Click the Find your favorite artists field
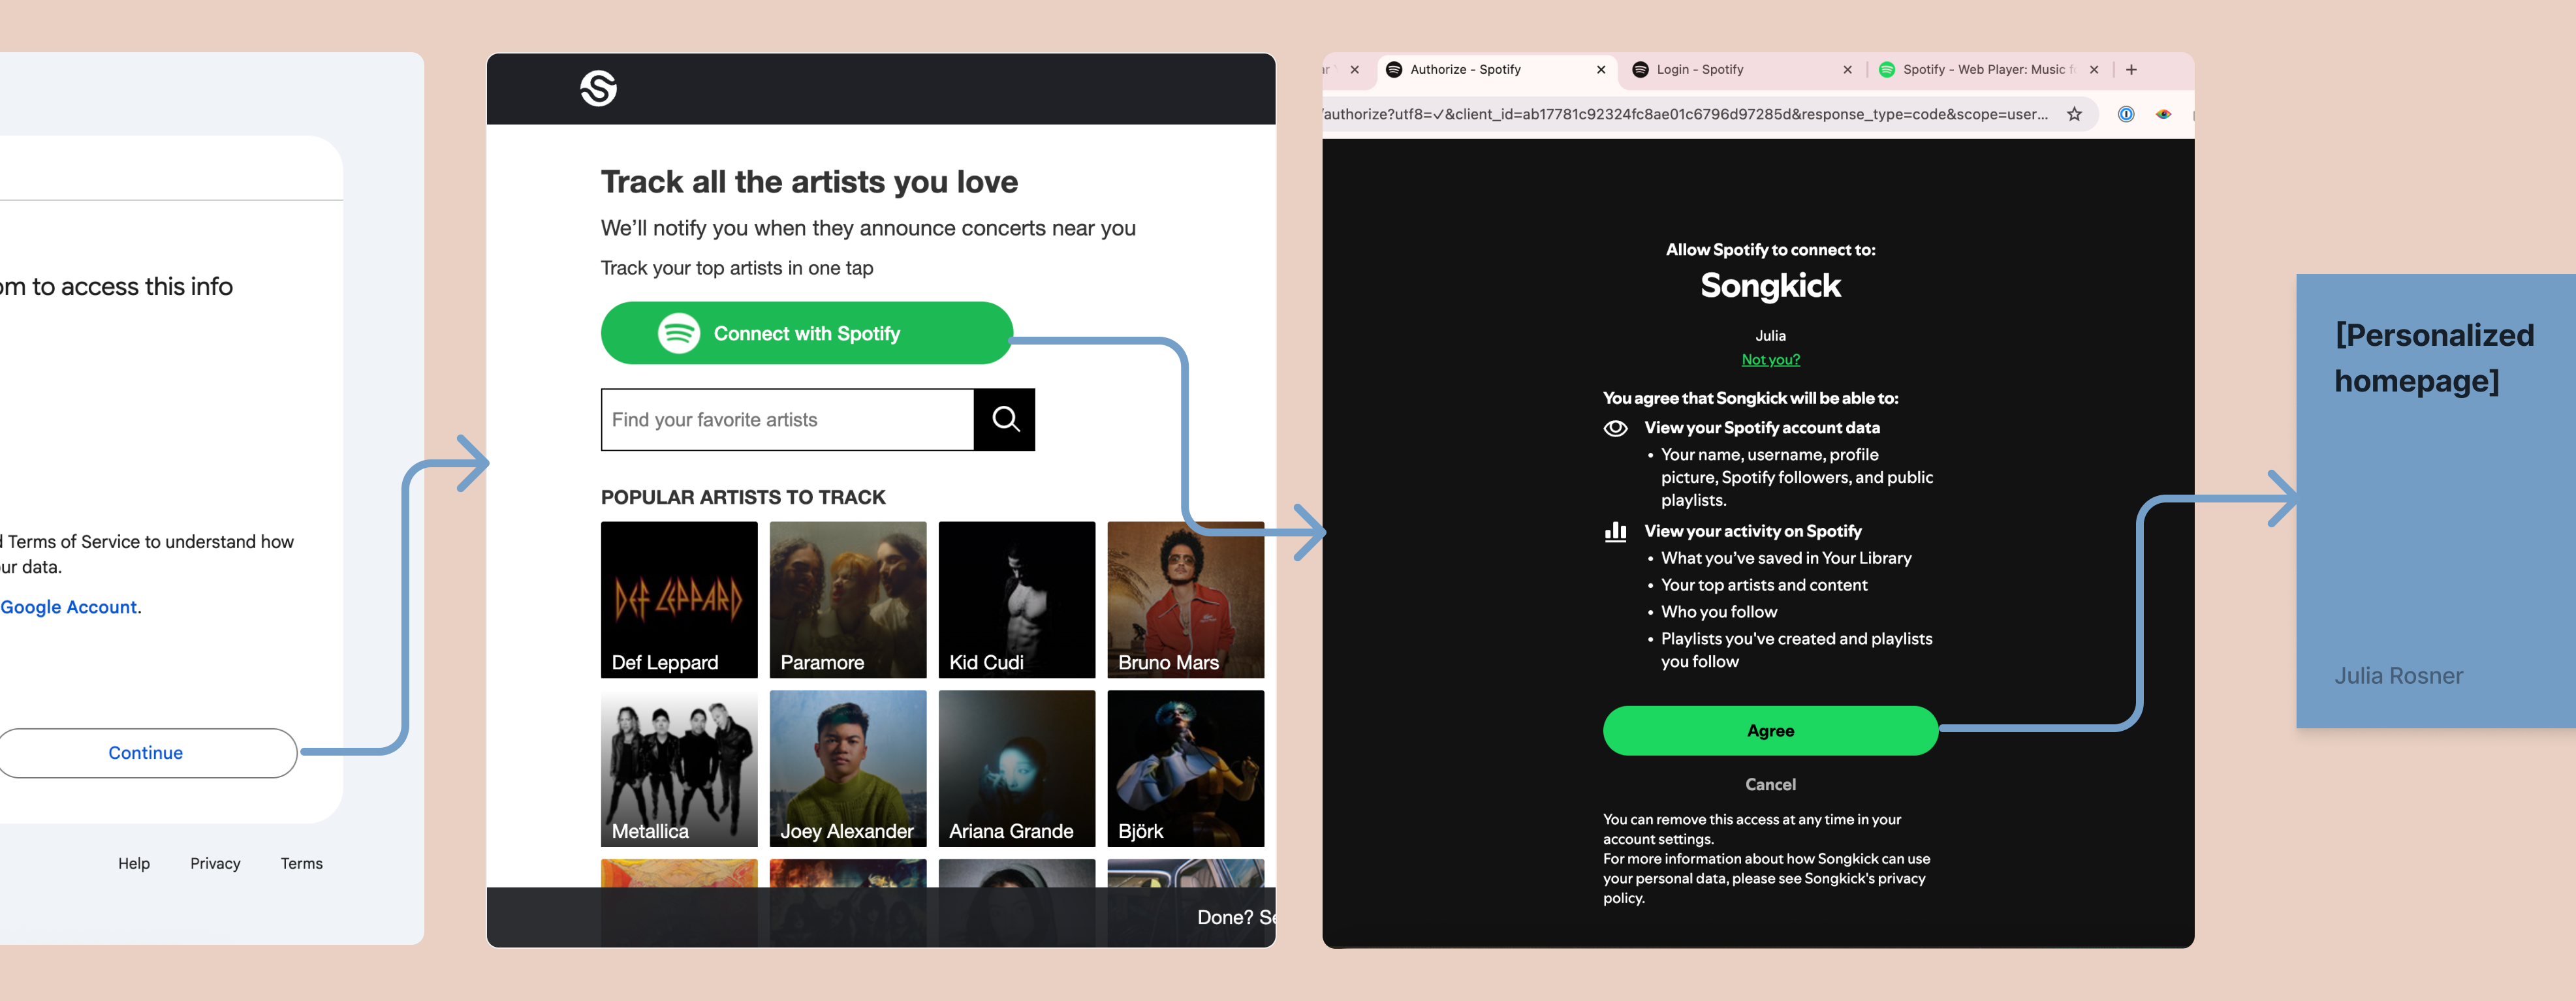This screenshot has width=2576, height=1001. pyautogui.click(x=787, y=420)
